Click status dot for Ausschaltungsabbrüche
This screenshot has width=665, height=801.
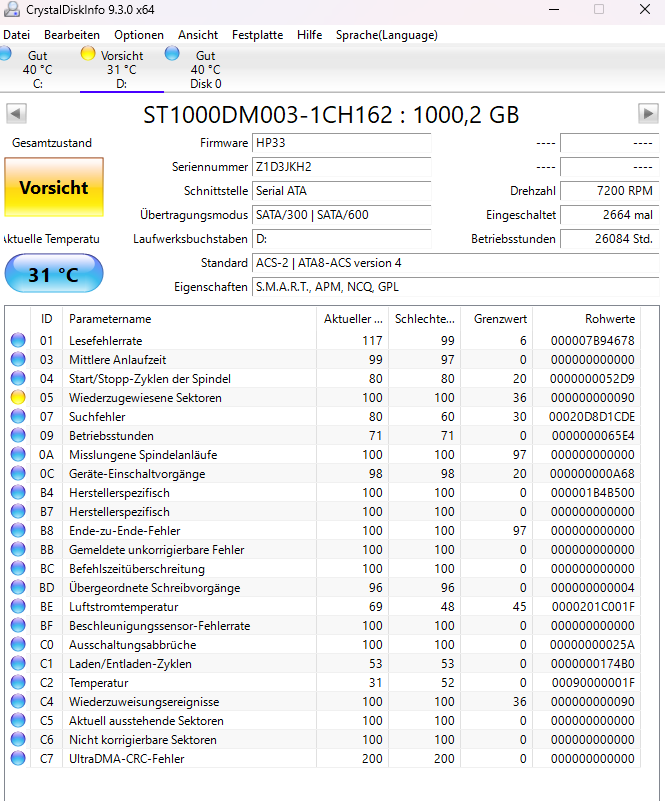tap(18, 644)
